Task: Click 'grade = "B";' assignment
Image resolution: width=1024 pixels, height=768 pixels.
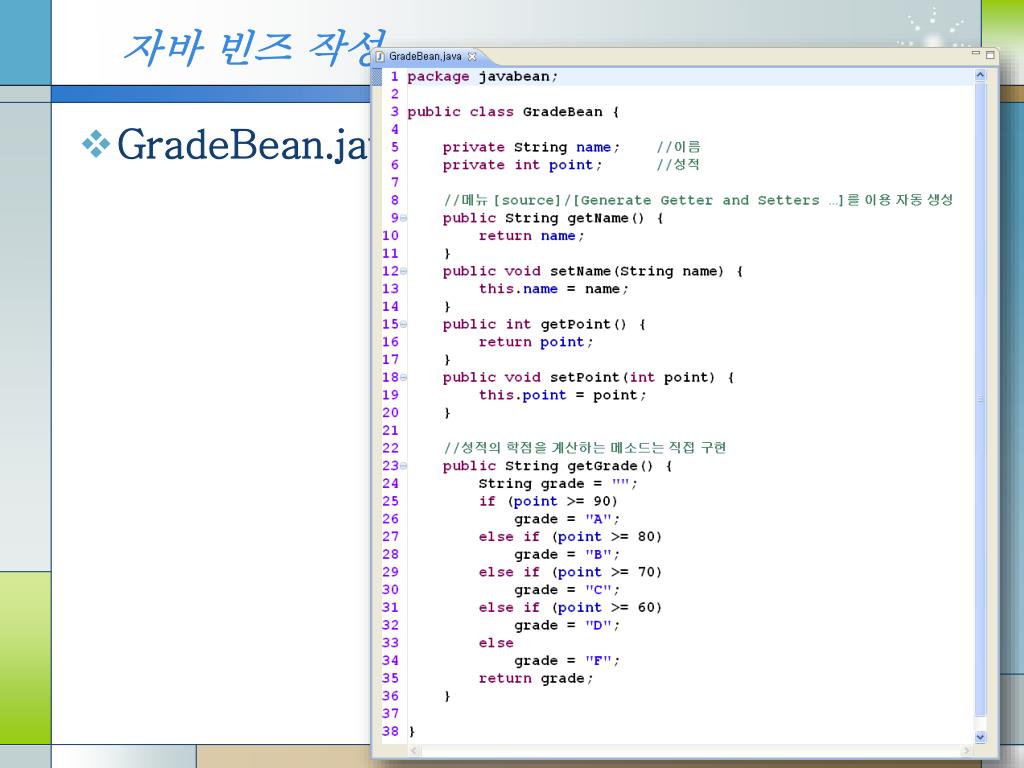Action: pyautogui.click(x=566, y=554)
